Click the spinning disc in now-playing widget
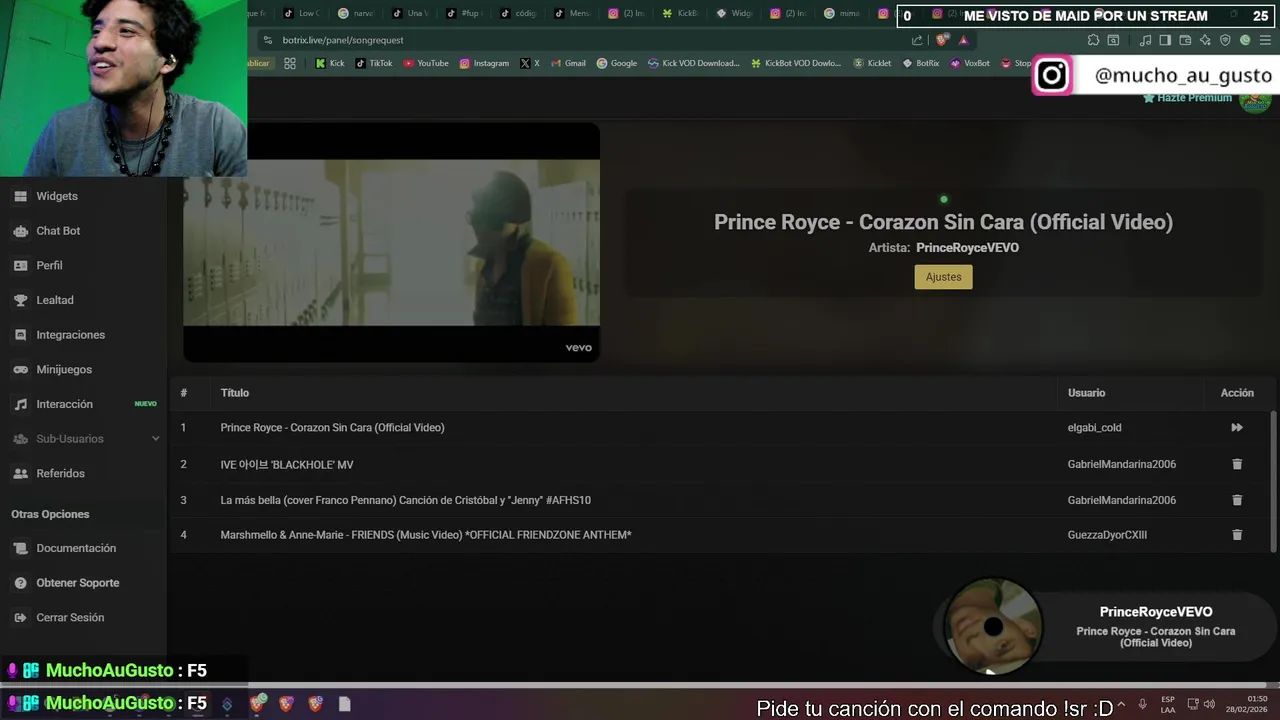Image resolution: width=1280 pixels, height=720 pixels. coord(993,627)
